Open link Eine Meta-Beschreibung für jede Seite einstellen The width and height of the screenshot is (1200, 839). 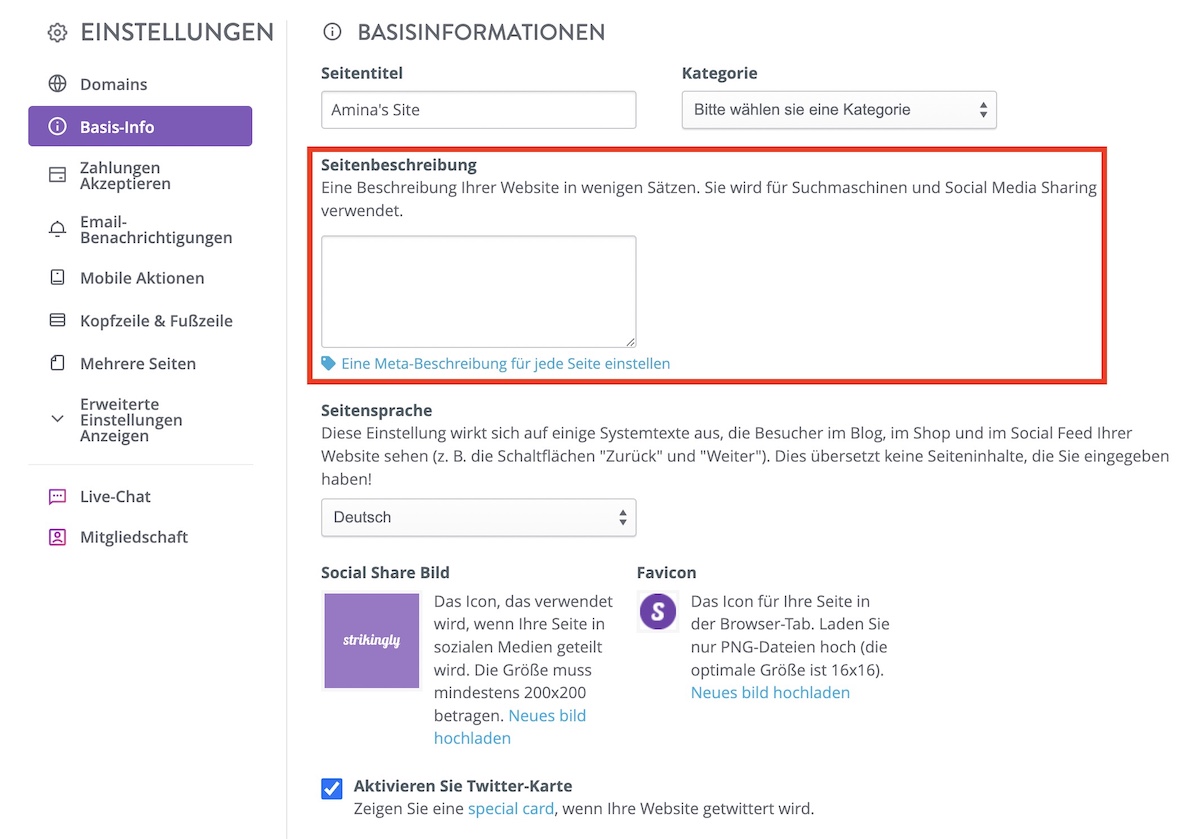(x=505, y=364)
